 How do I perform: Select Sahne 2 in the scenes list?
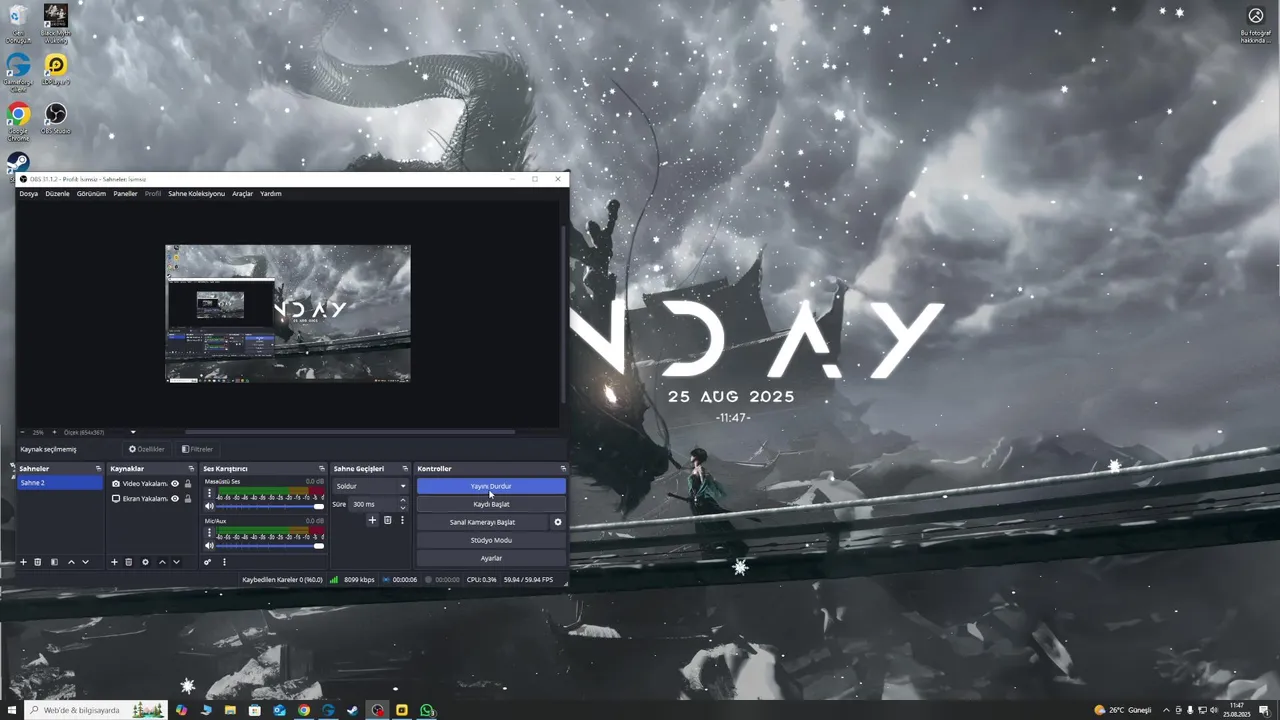(60, 483)
